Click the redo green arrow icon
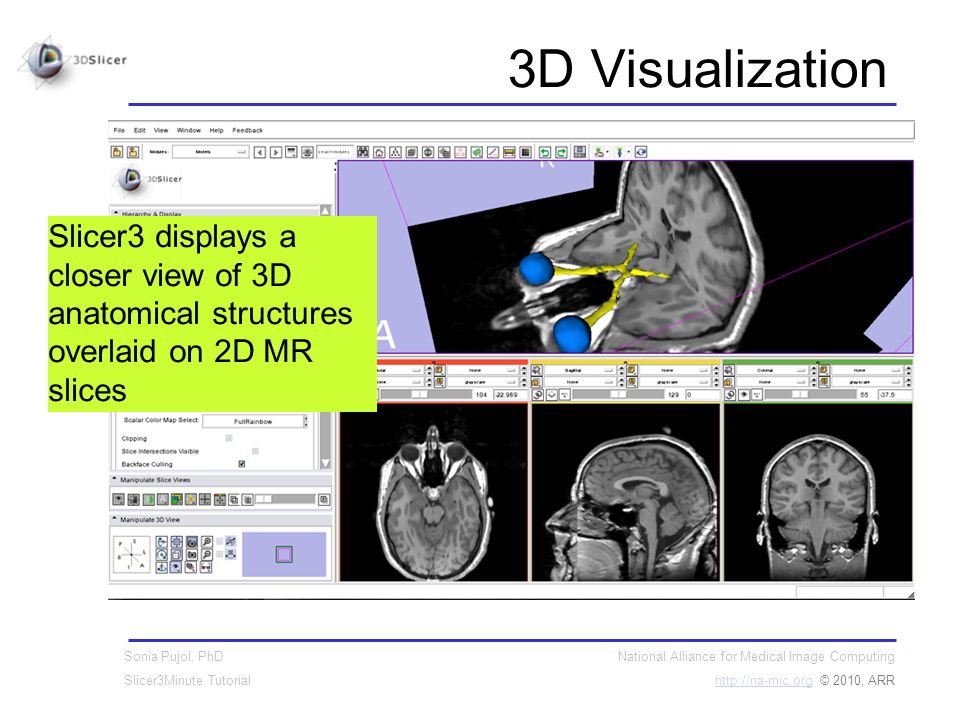The height and width of the screenshot is (720, 960). pos(561,152)
